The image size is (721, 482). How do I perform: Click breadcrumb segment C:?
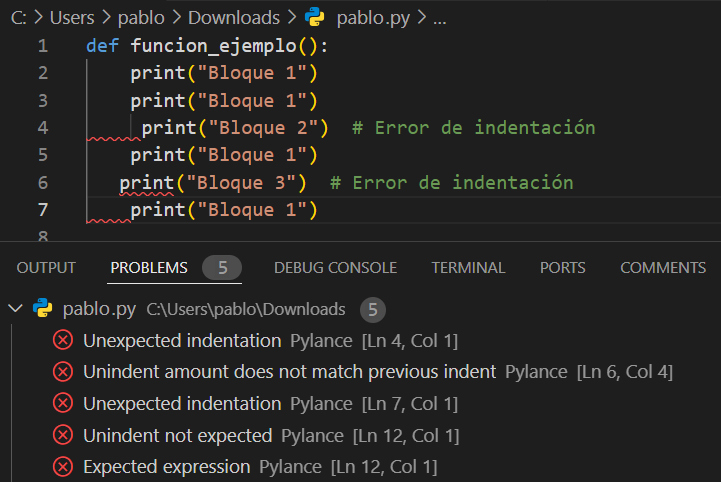[x=19, y=18]
